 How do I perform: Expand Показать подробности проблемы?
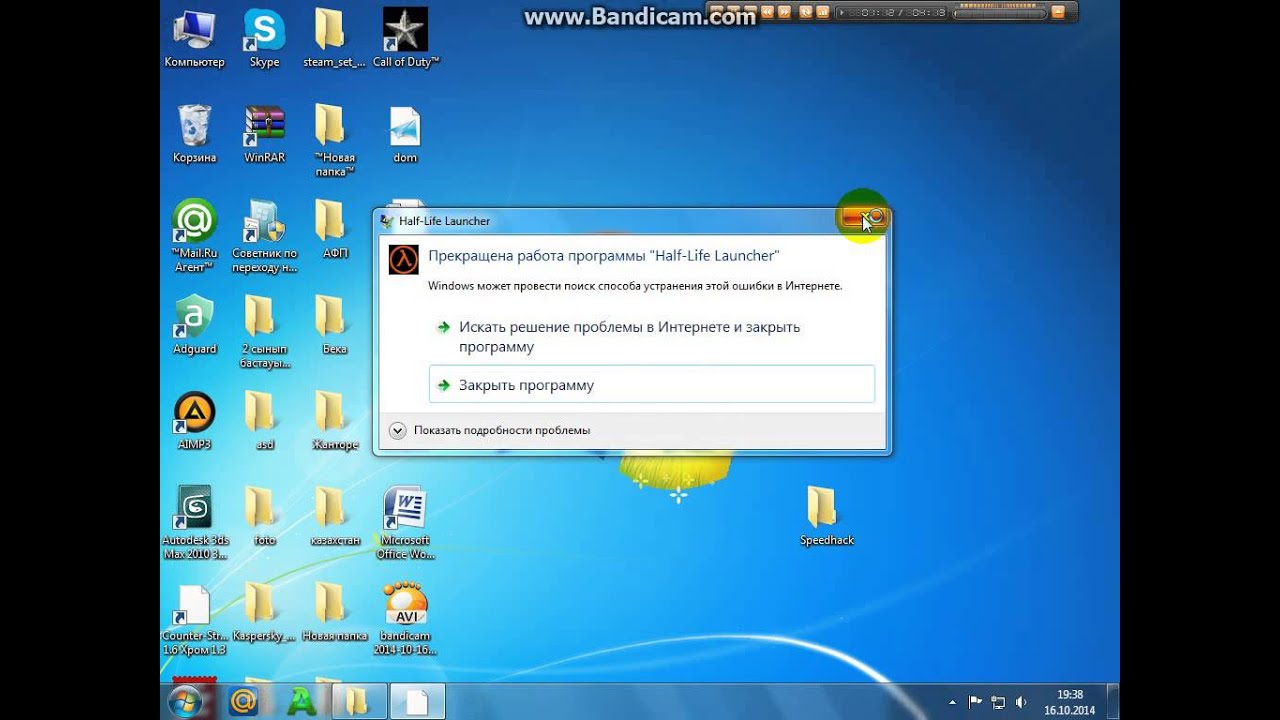pyautogui.click(x=489, y=430)
